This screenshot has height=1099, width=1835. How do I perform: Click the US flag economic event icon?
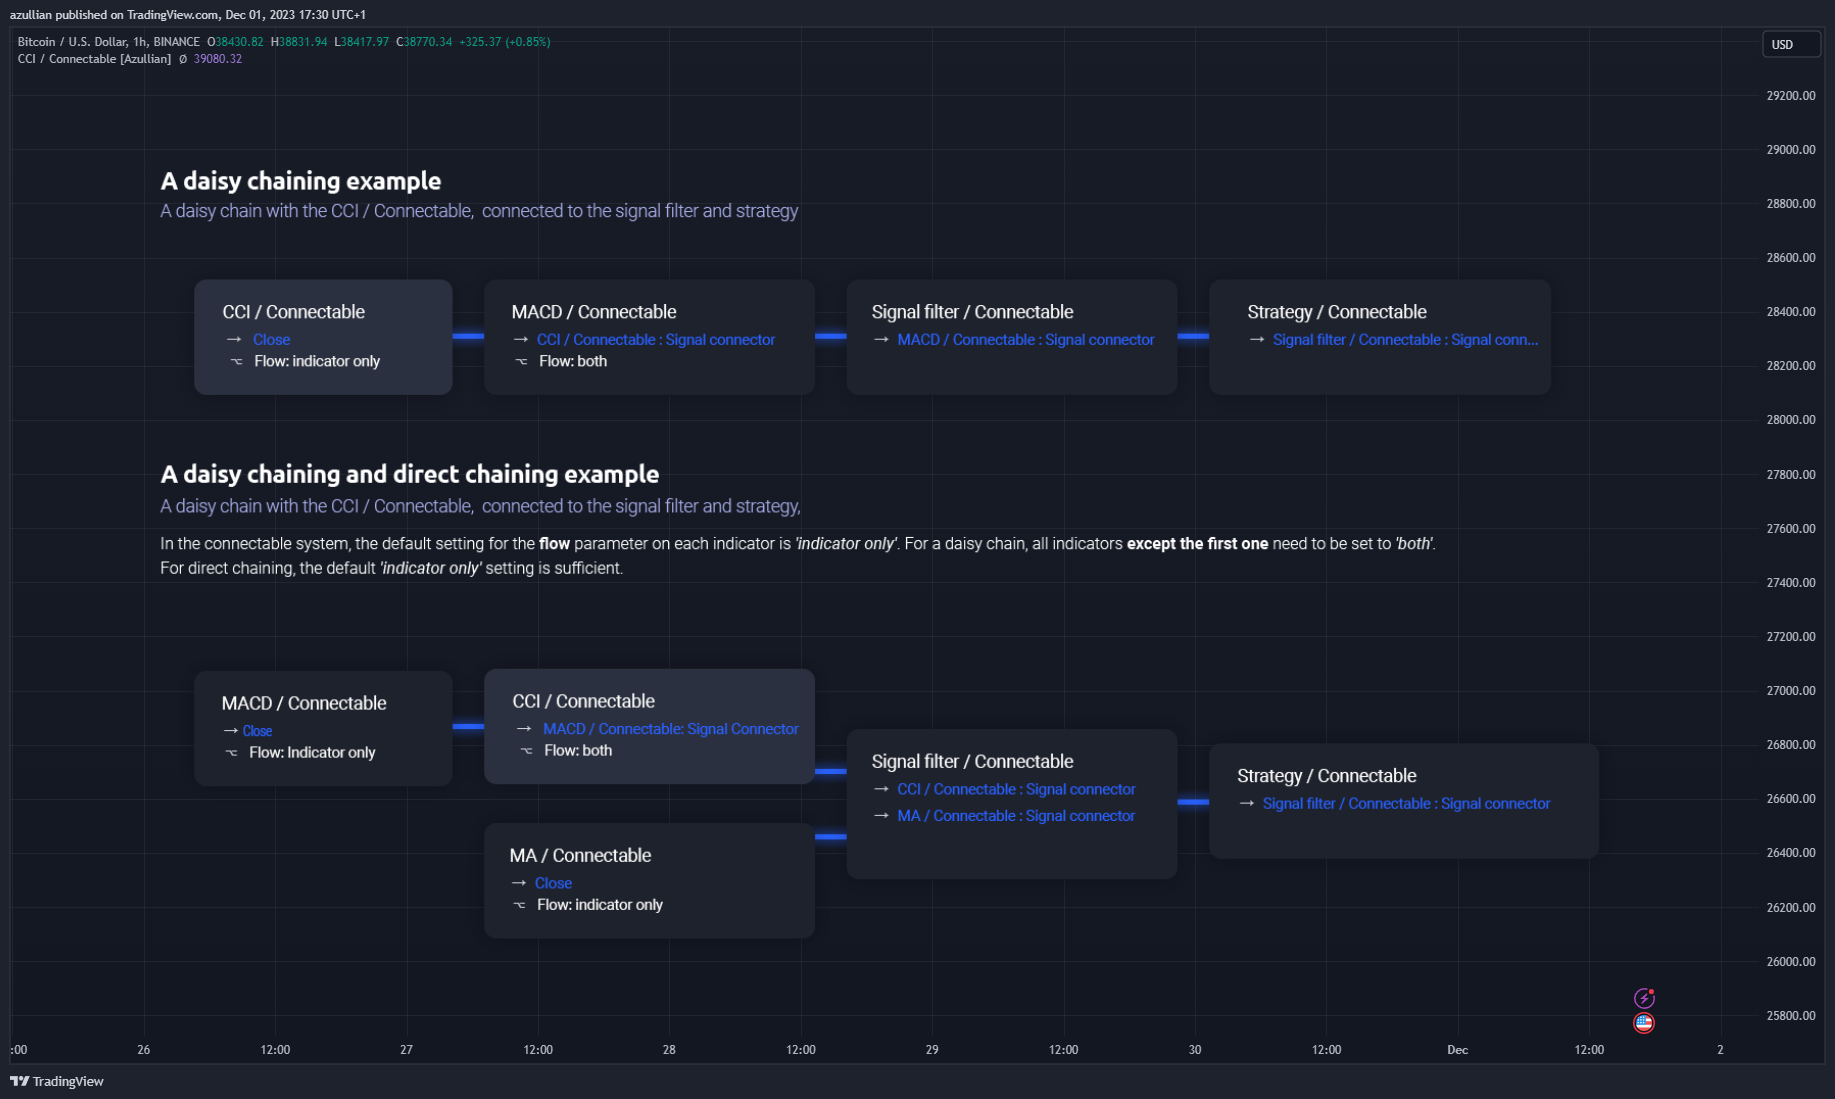(x=1644, y=1022)
